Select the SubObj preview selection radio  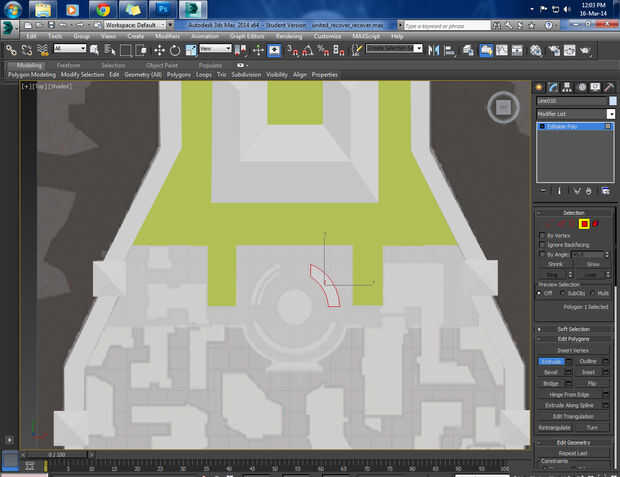click(562, 293)
